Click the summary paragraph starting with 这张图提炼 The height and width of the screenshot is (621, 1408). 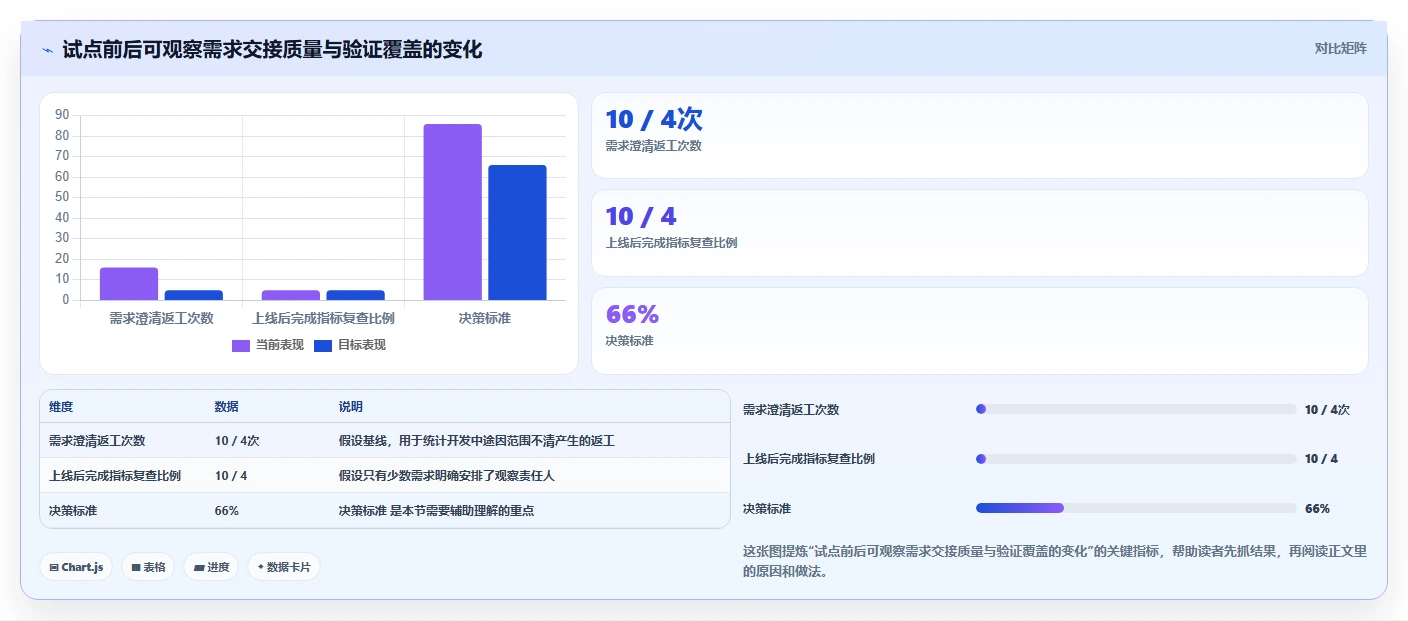click(1055, 562)
